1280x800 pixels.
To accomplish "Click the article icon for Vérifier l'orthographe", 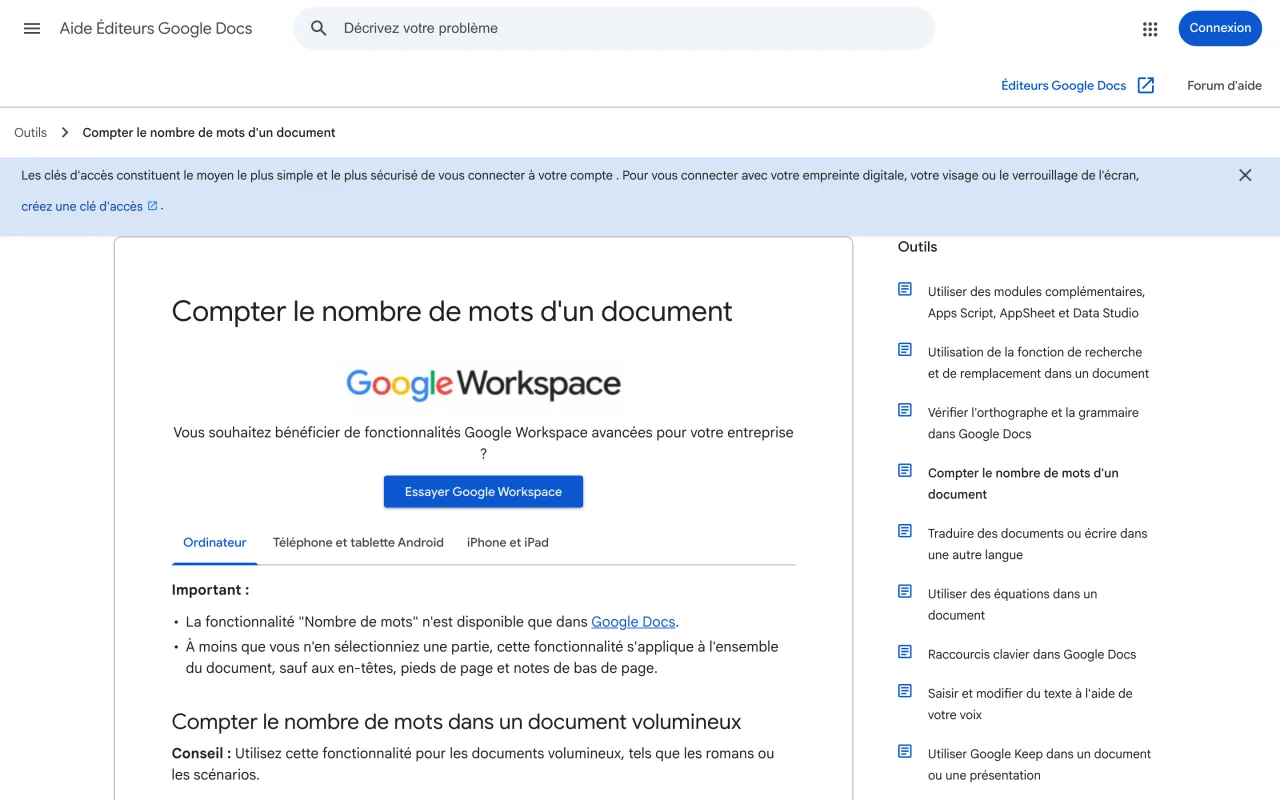I will [x=905, y=410].
